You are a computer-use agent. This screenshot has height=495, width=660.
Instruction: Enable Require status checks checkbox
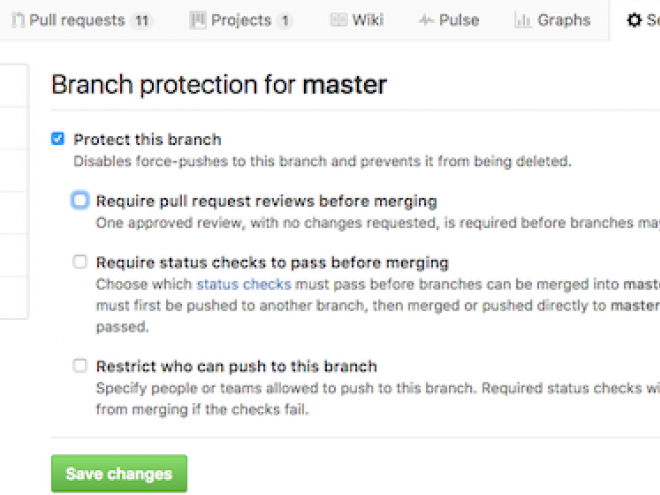tap(80, 262)
